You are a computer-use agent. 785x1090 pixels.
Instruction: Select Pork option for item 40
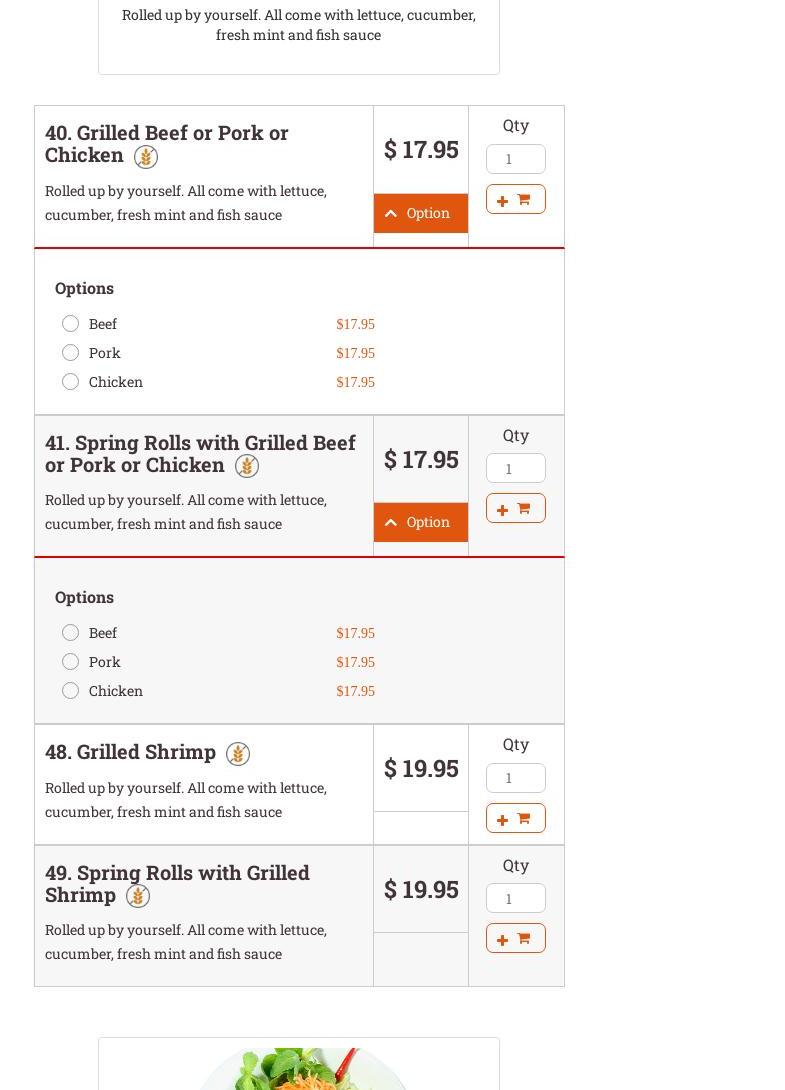70,352
